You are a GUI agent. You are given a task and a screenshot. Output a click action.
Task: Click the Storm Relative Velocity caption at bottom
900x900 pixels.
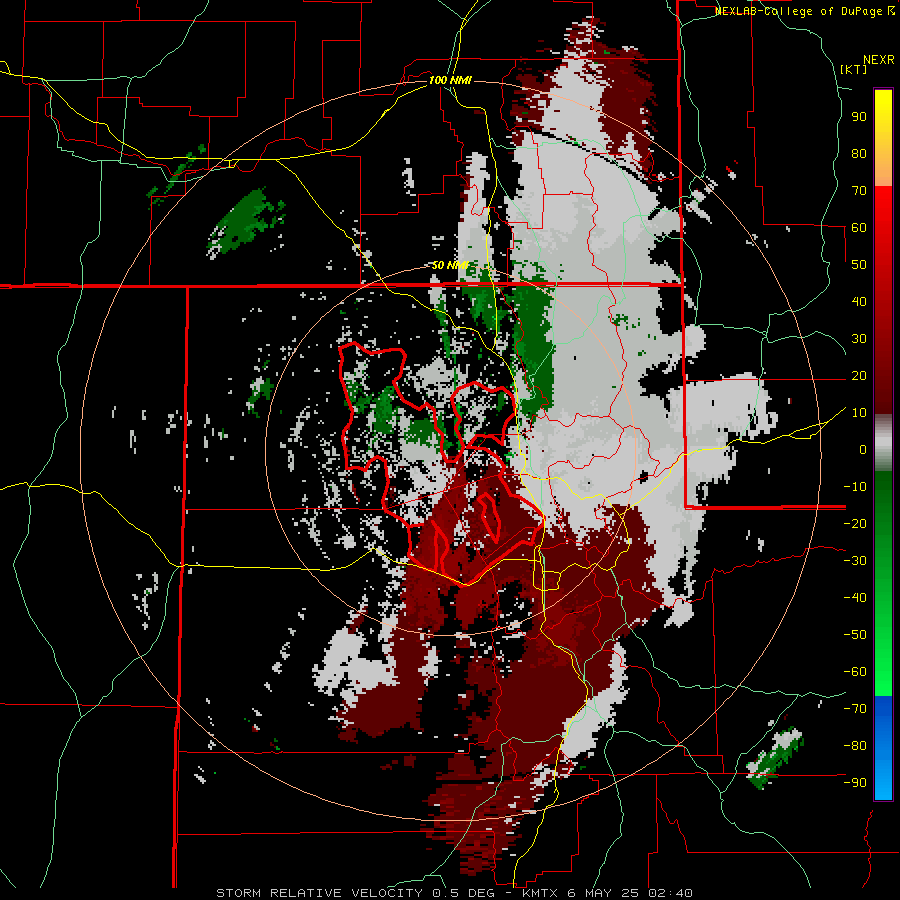pyautogui.click(x=454, y=893)
